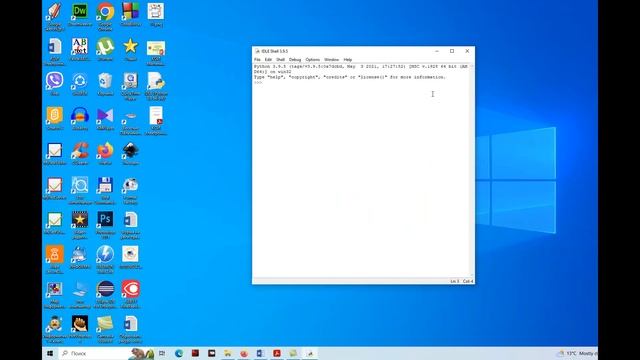640x360 pixels.
Task: Select the Google Chrome desktop shortcut
Action: tap(105, 16)
